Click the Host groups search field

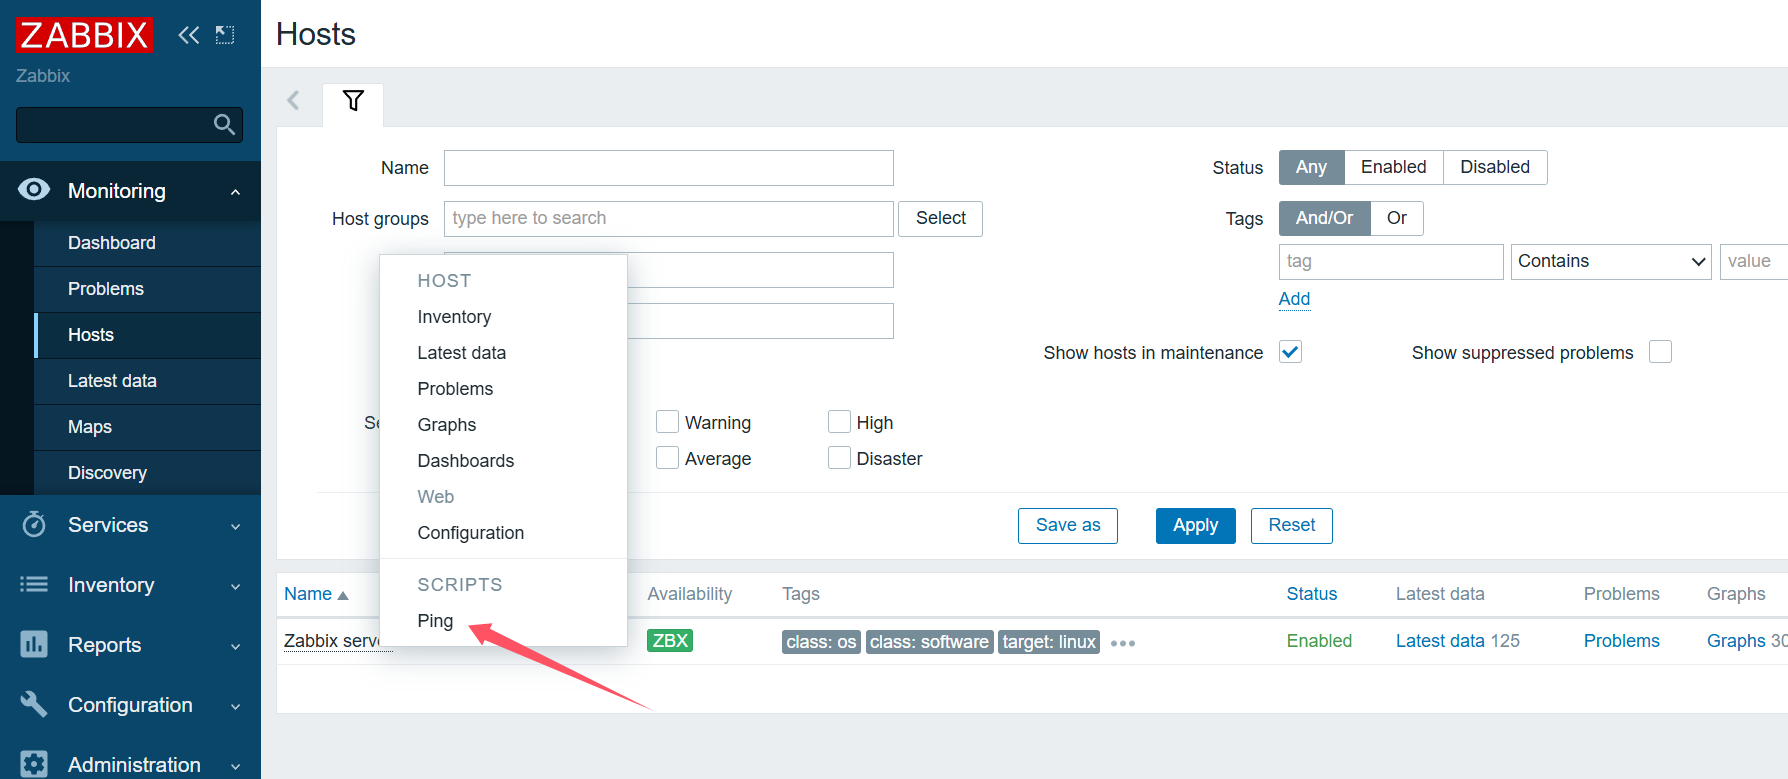[x=668, y=219]
